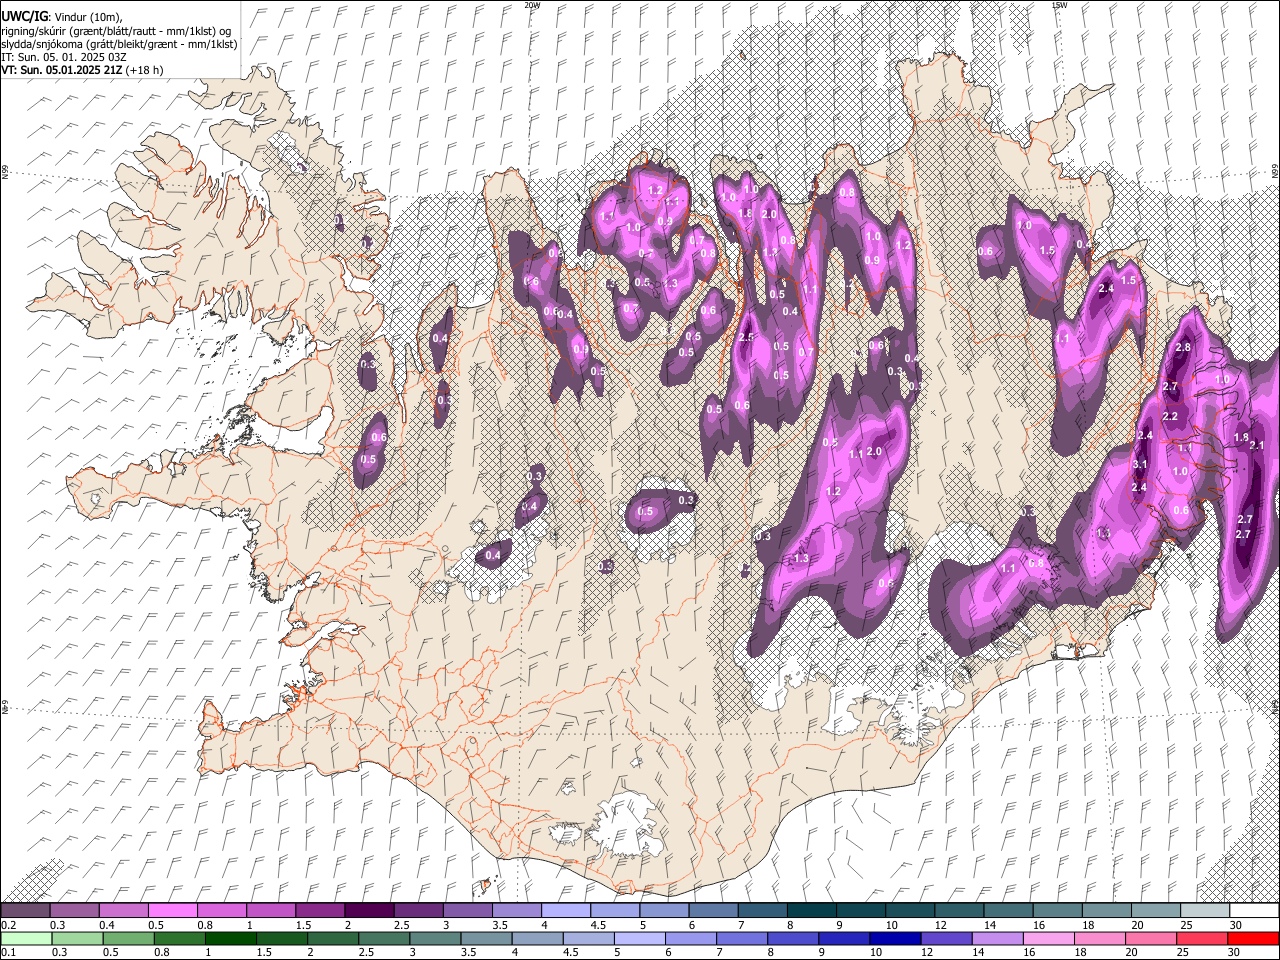The height and width of the screenshot is (960, 1280).
Task: Click the '2.5' snowfall value in the central north
Action: [x=746, y=338]
